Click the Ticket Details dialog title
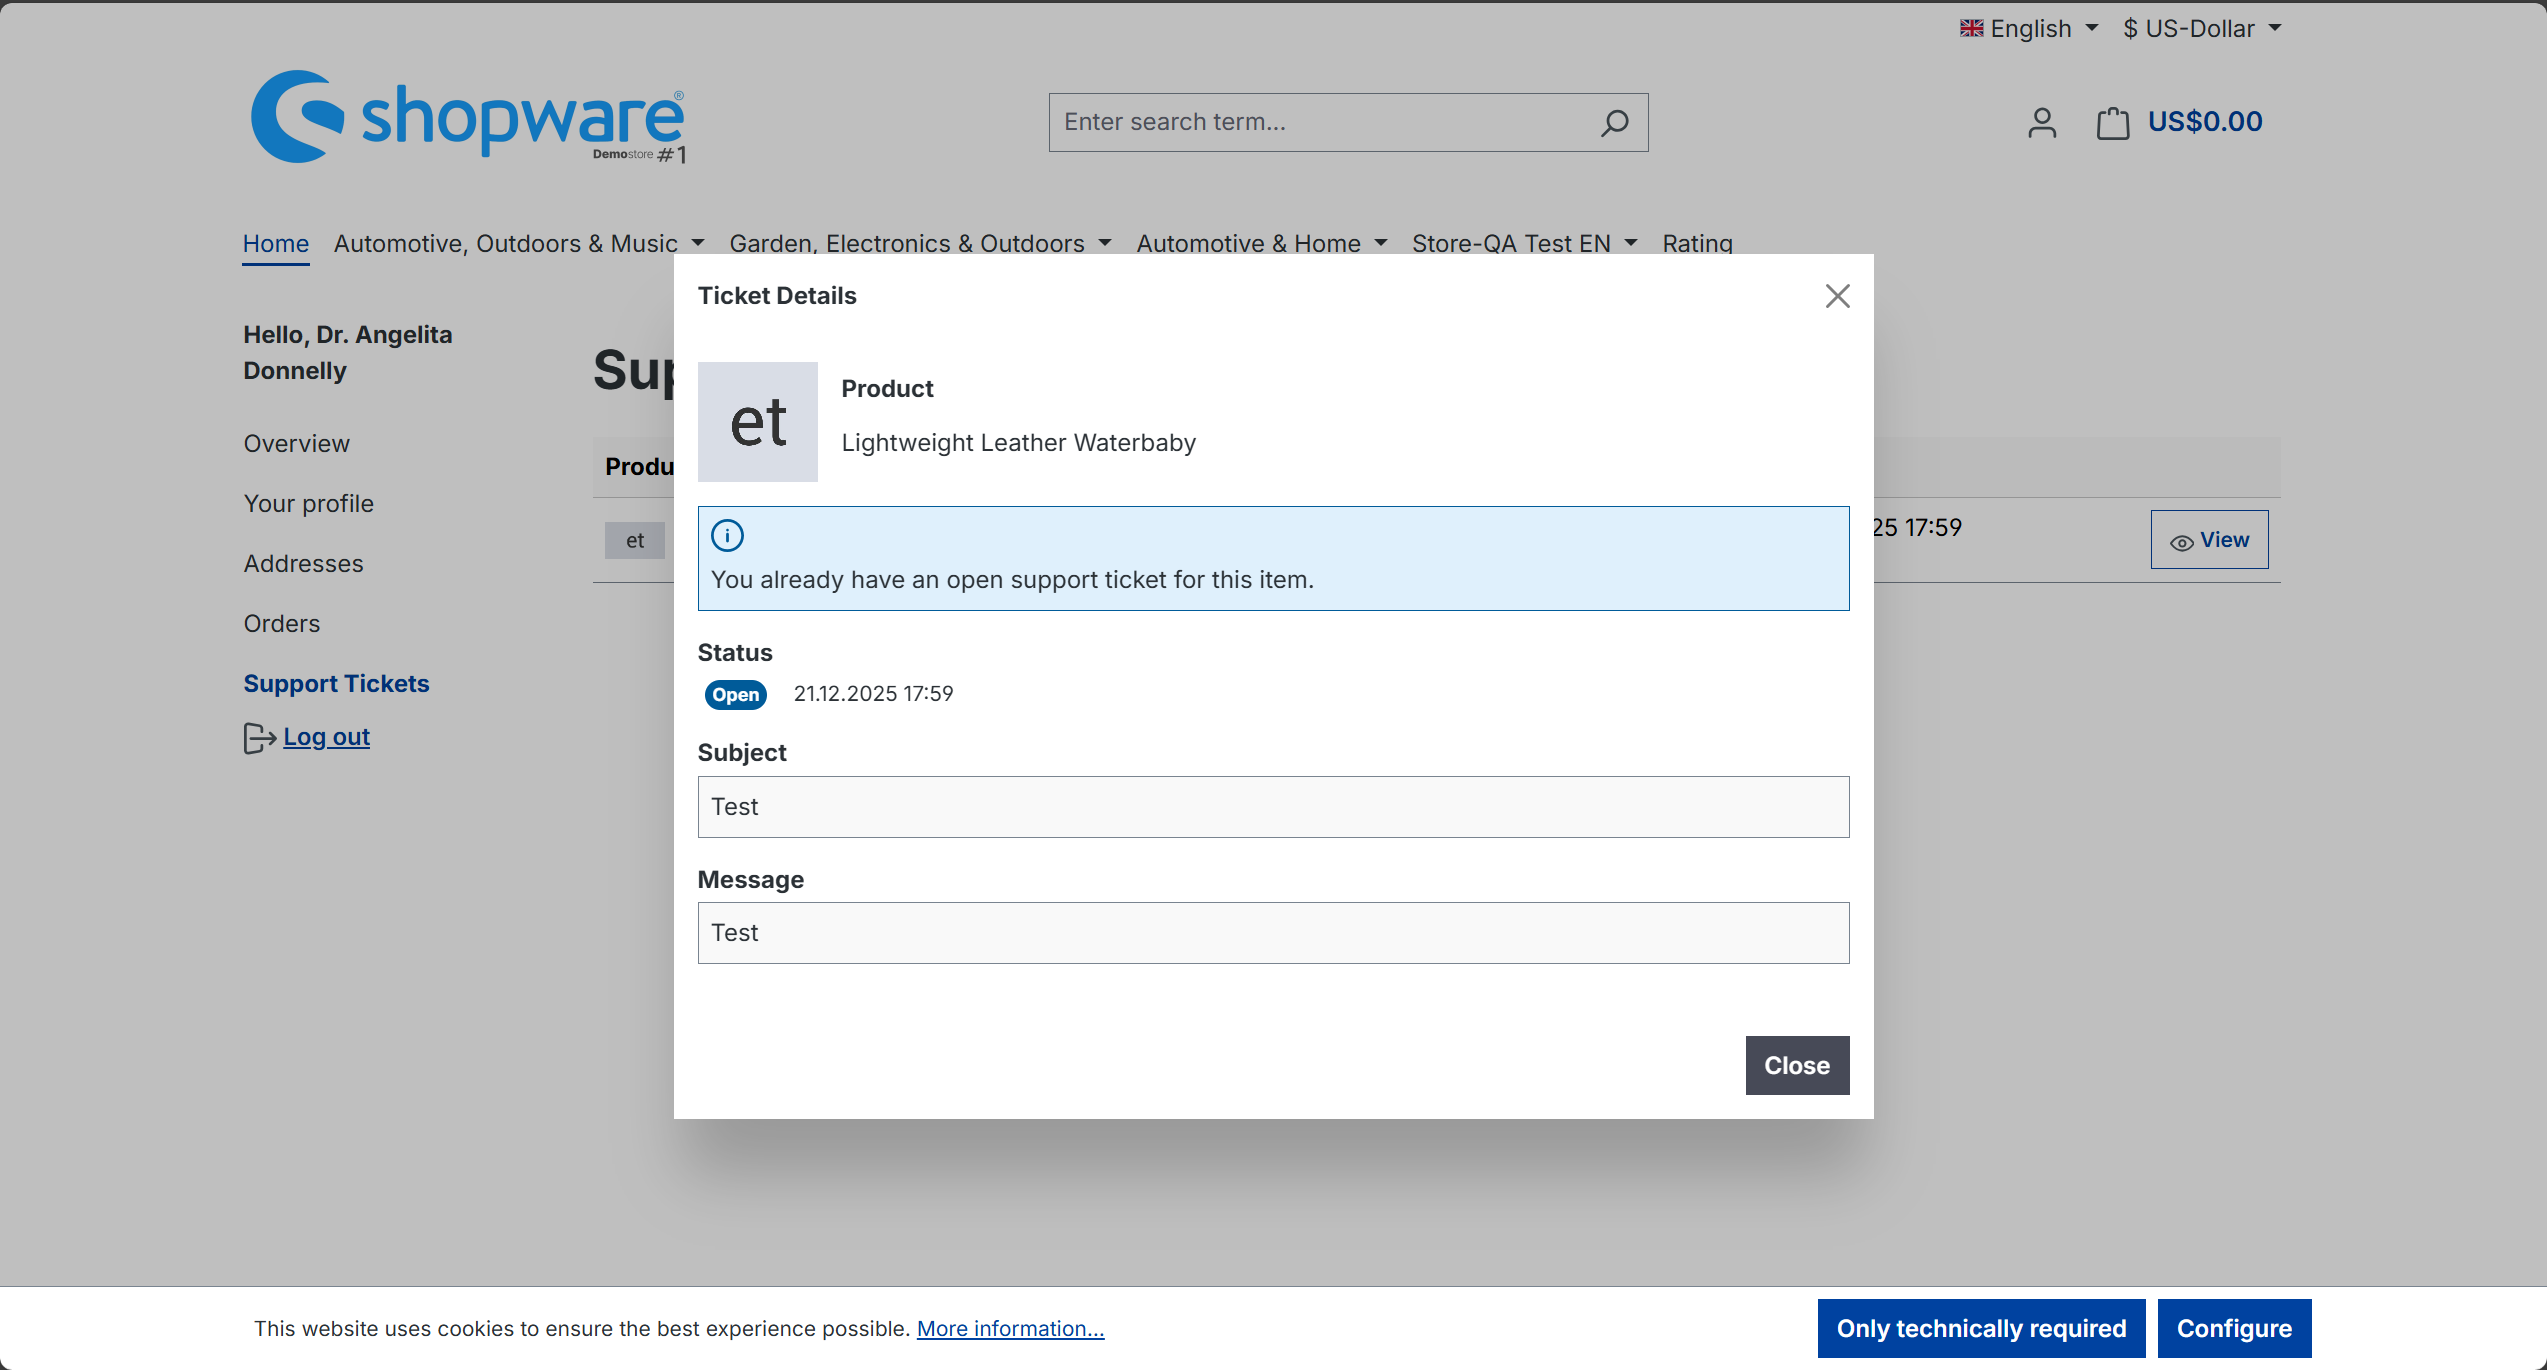2547x1370 pixels. pyautogui.click(x=777, y=296)
